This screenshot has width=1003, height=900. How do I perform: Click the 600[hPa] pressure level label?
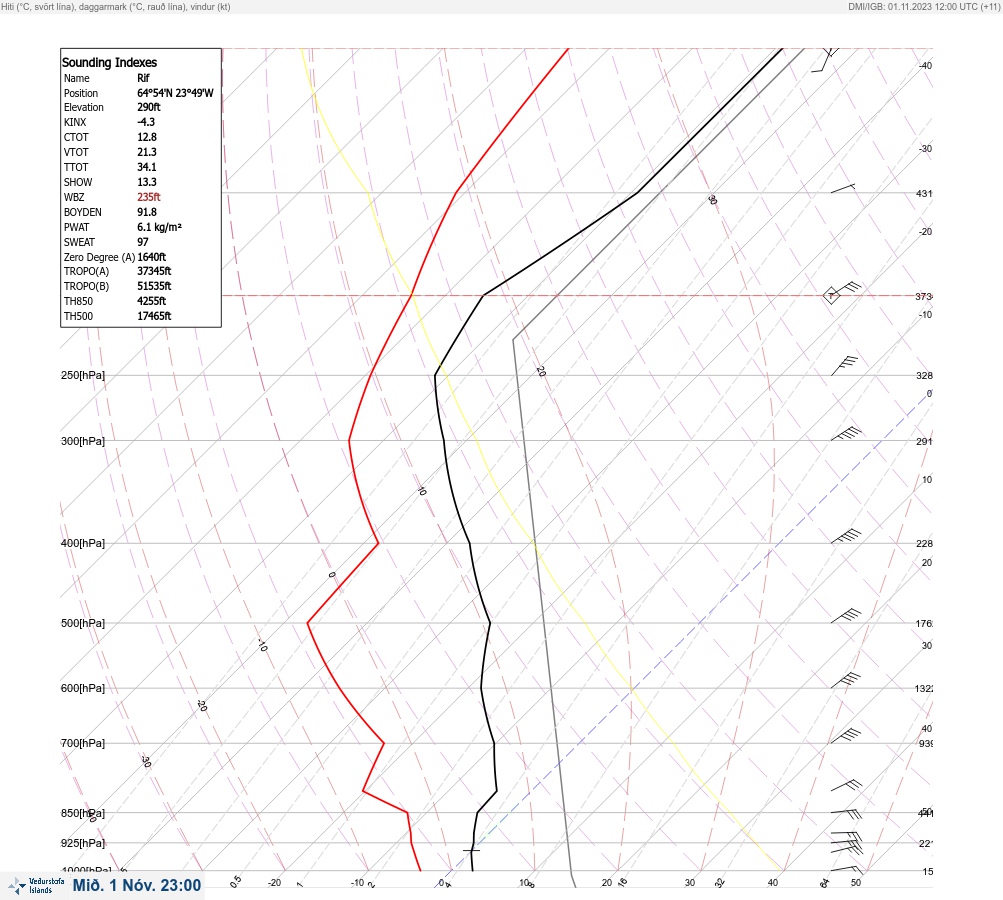click(83, 689)
